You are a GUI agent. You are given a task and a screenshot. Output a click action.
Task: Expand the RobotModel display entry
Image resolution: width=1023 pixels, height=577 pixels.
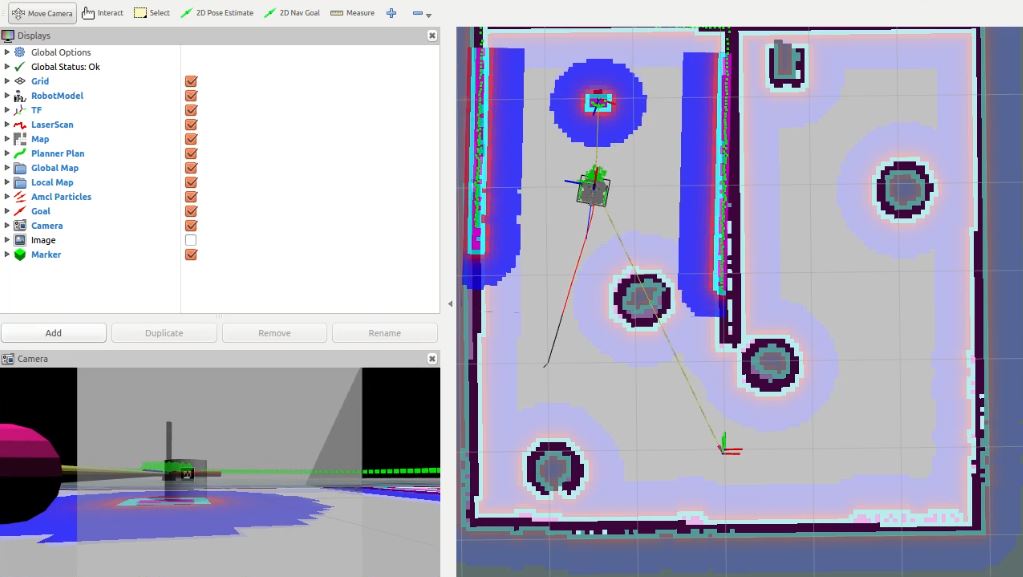[7, 96]
